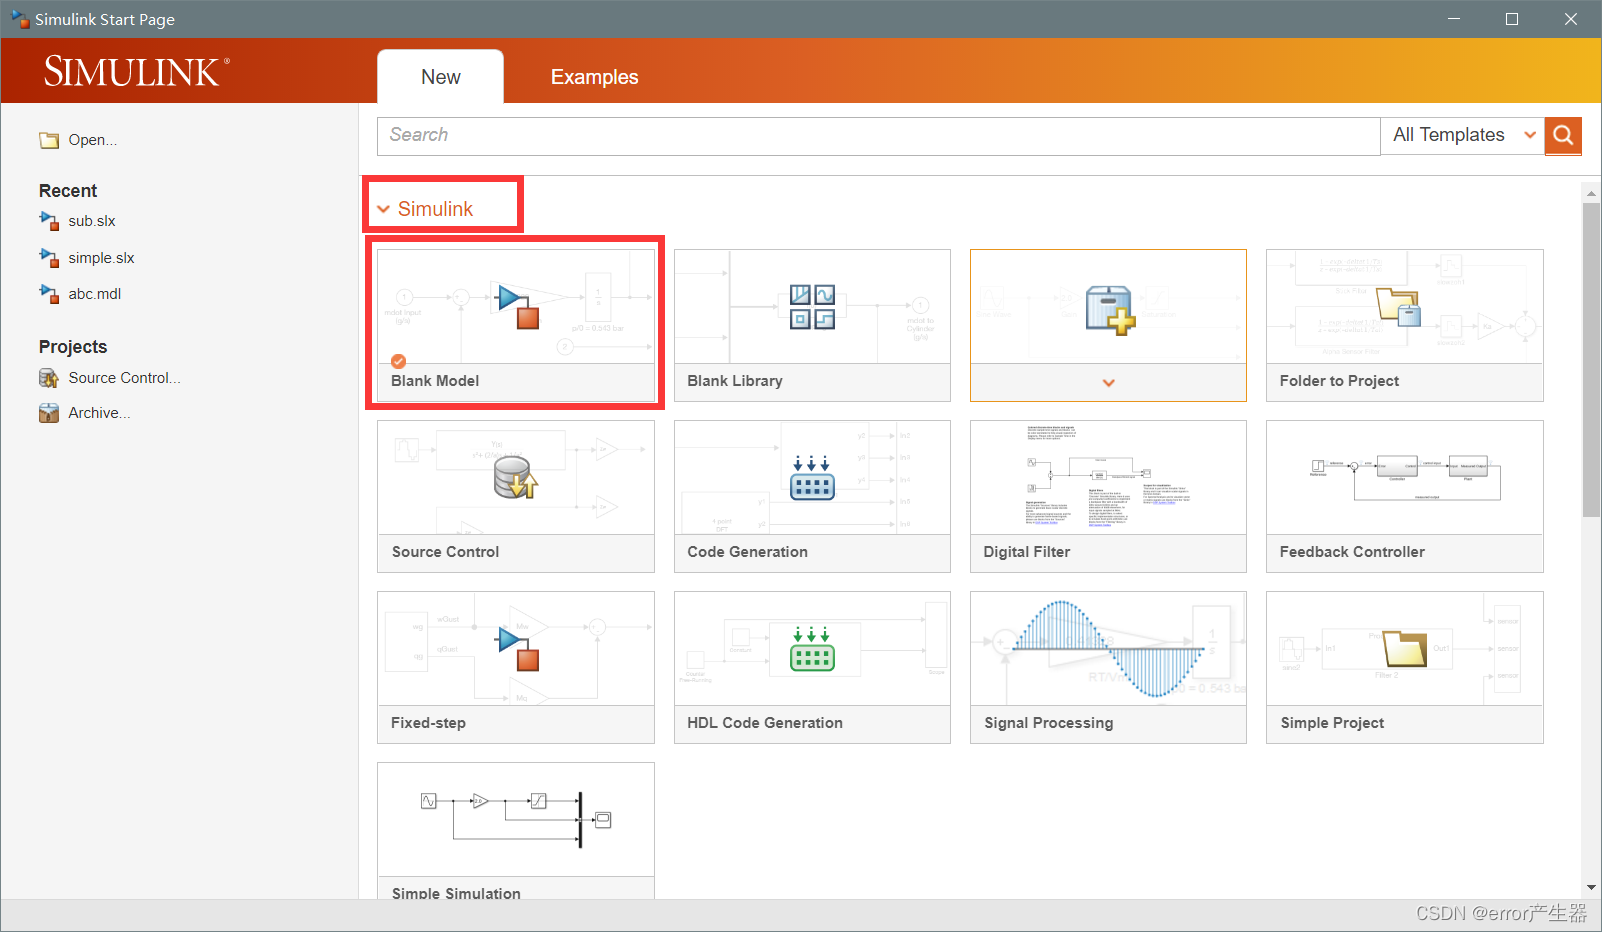Click the Source Control database icon
The height and width of the screenshot is (932, 1602).
[x=516, y=477]
